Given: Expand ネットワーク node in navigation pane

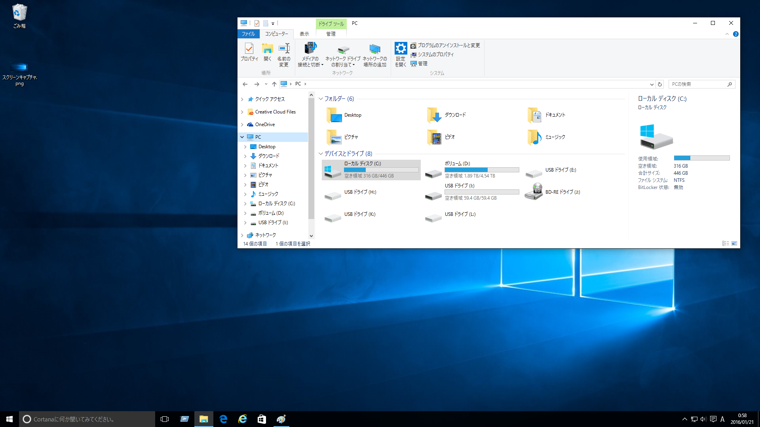Looking at the screenshot, I should [x=242, y=235].
